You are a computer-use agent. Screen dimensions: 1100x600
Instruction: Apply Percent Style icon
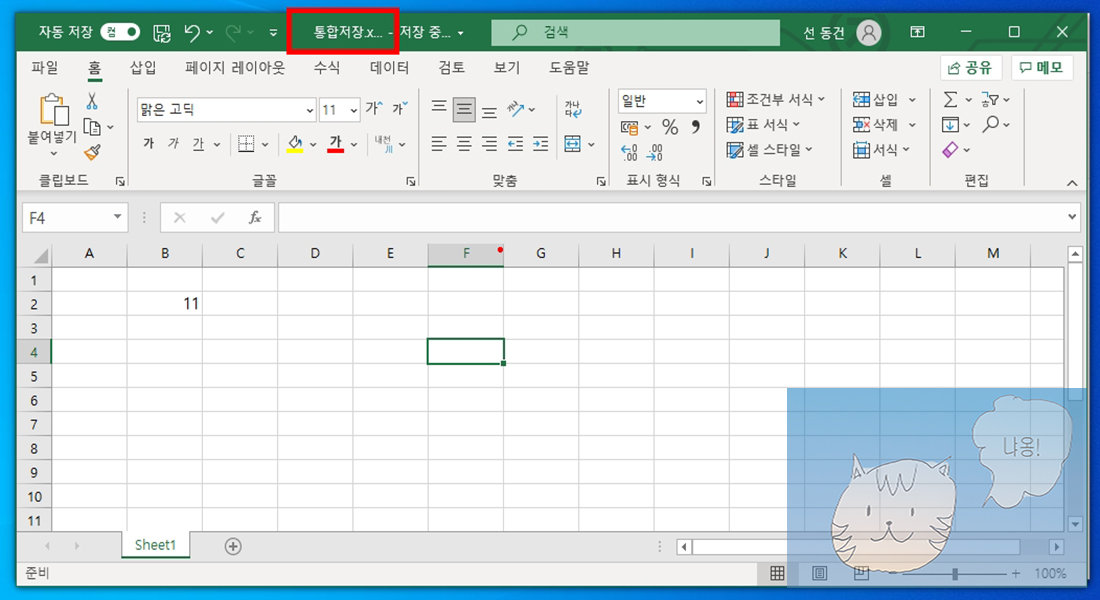[670, 127]
